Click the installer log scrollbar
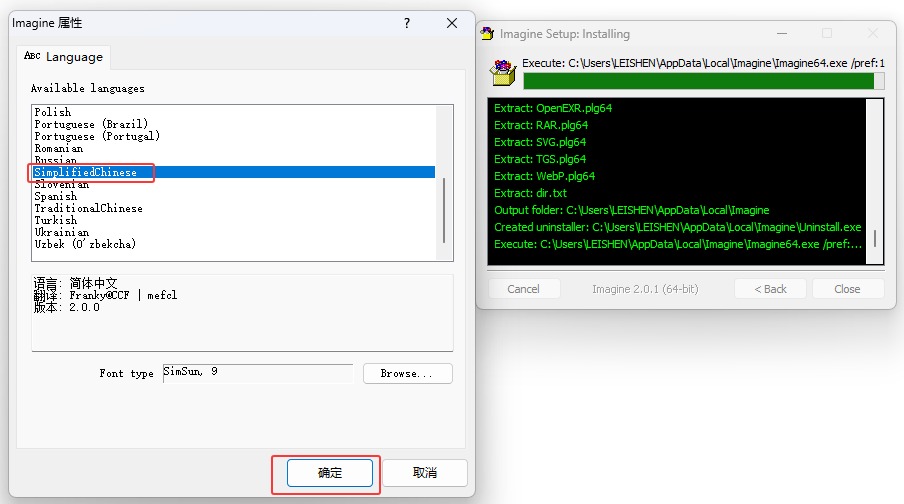The height and width of the screenshot is (504, 904). (x=876, y=240)
